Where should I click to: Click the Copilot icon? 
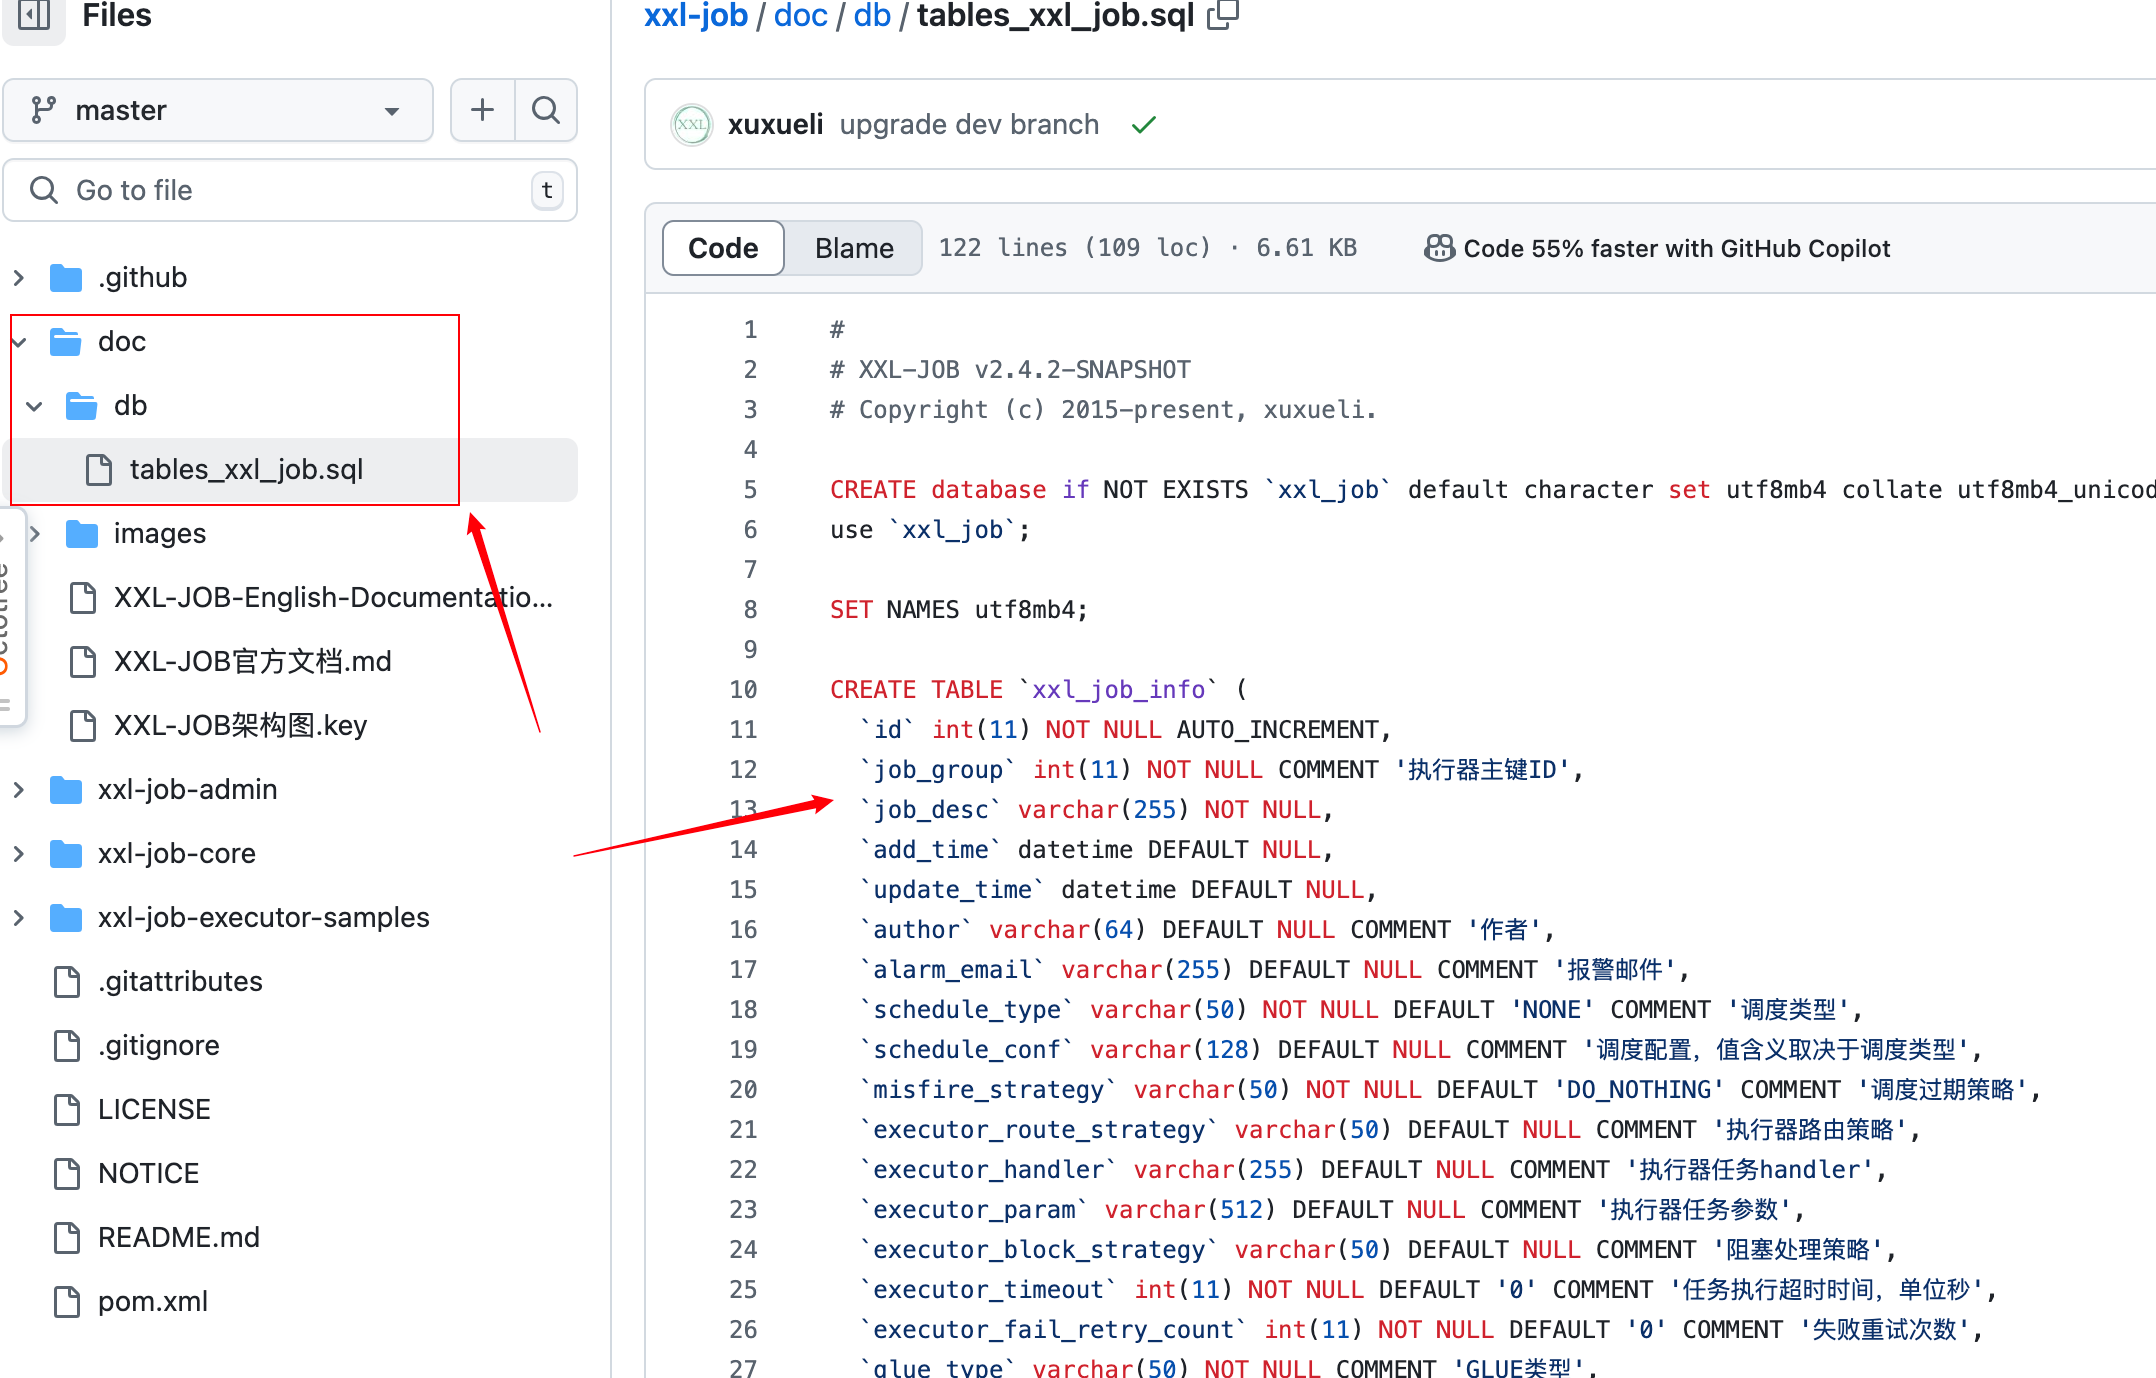[x=1439, y=248]
